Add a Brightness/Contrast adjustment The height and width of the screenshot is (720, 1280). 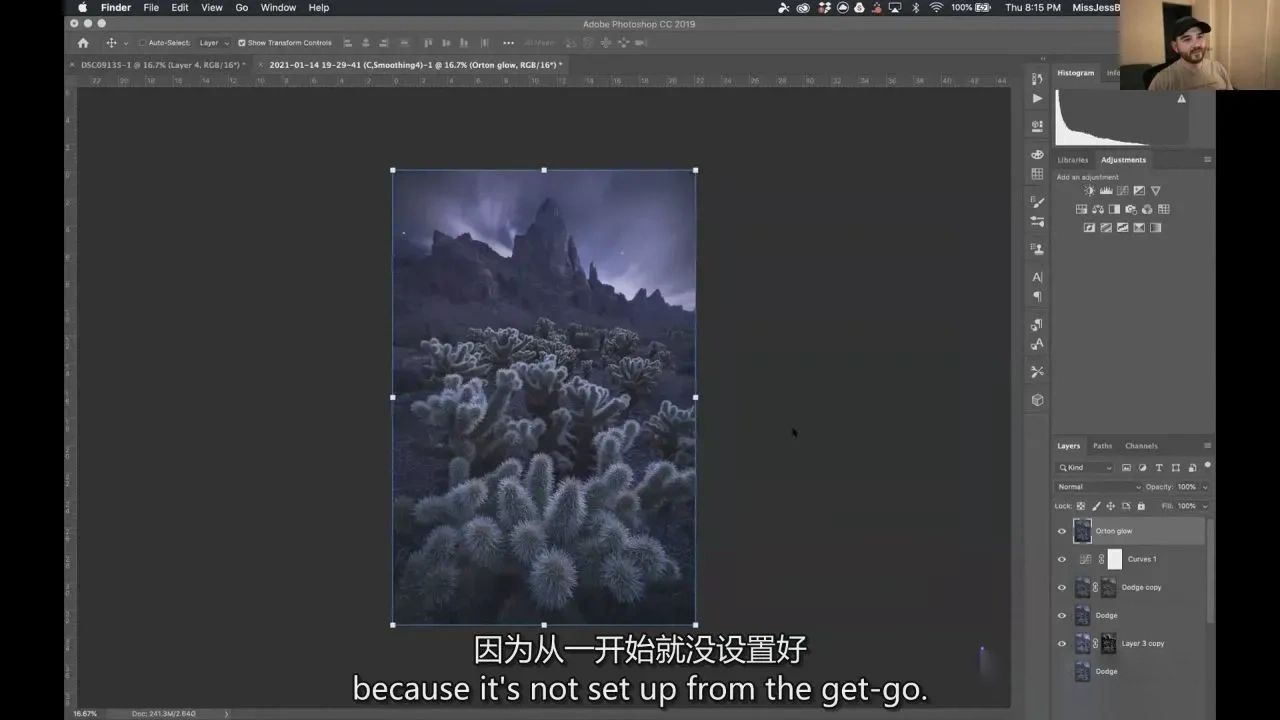click(1089, 191)
